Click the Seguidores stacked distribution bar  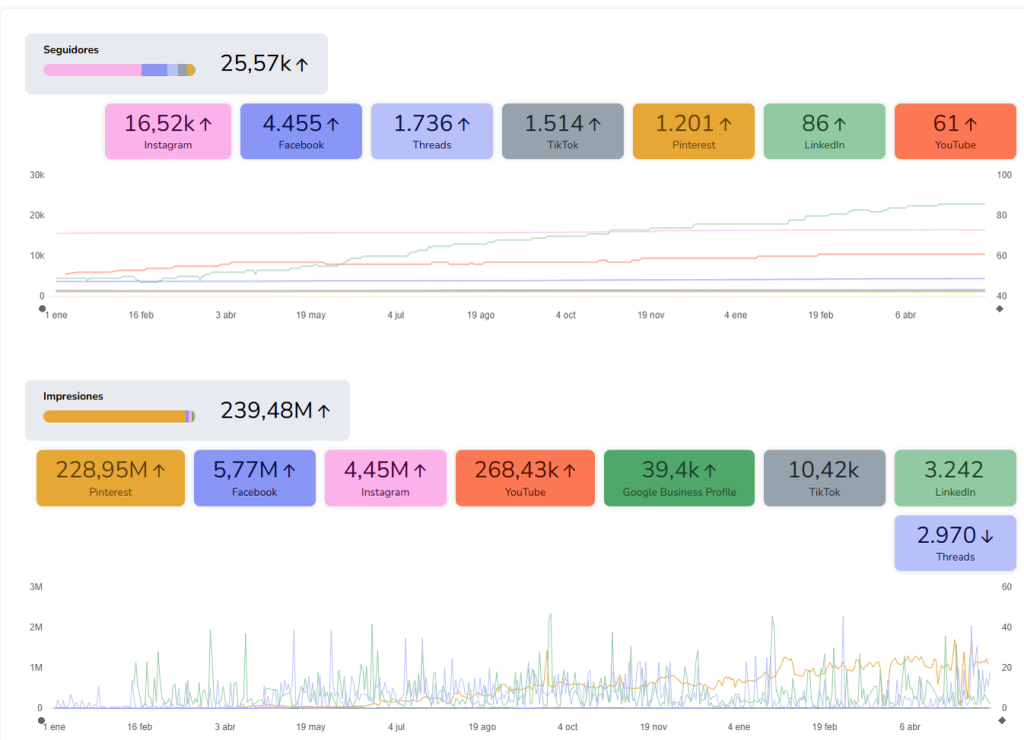(120, 70)
